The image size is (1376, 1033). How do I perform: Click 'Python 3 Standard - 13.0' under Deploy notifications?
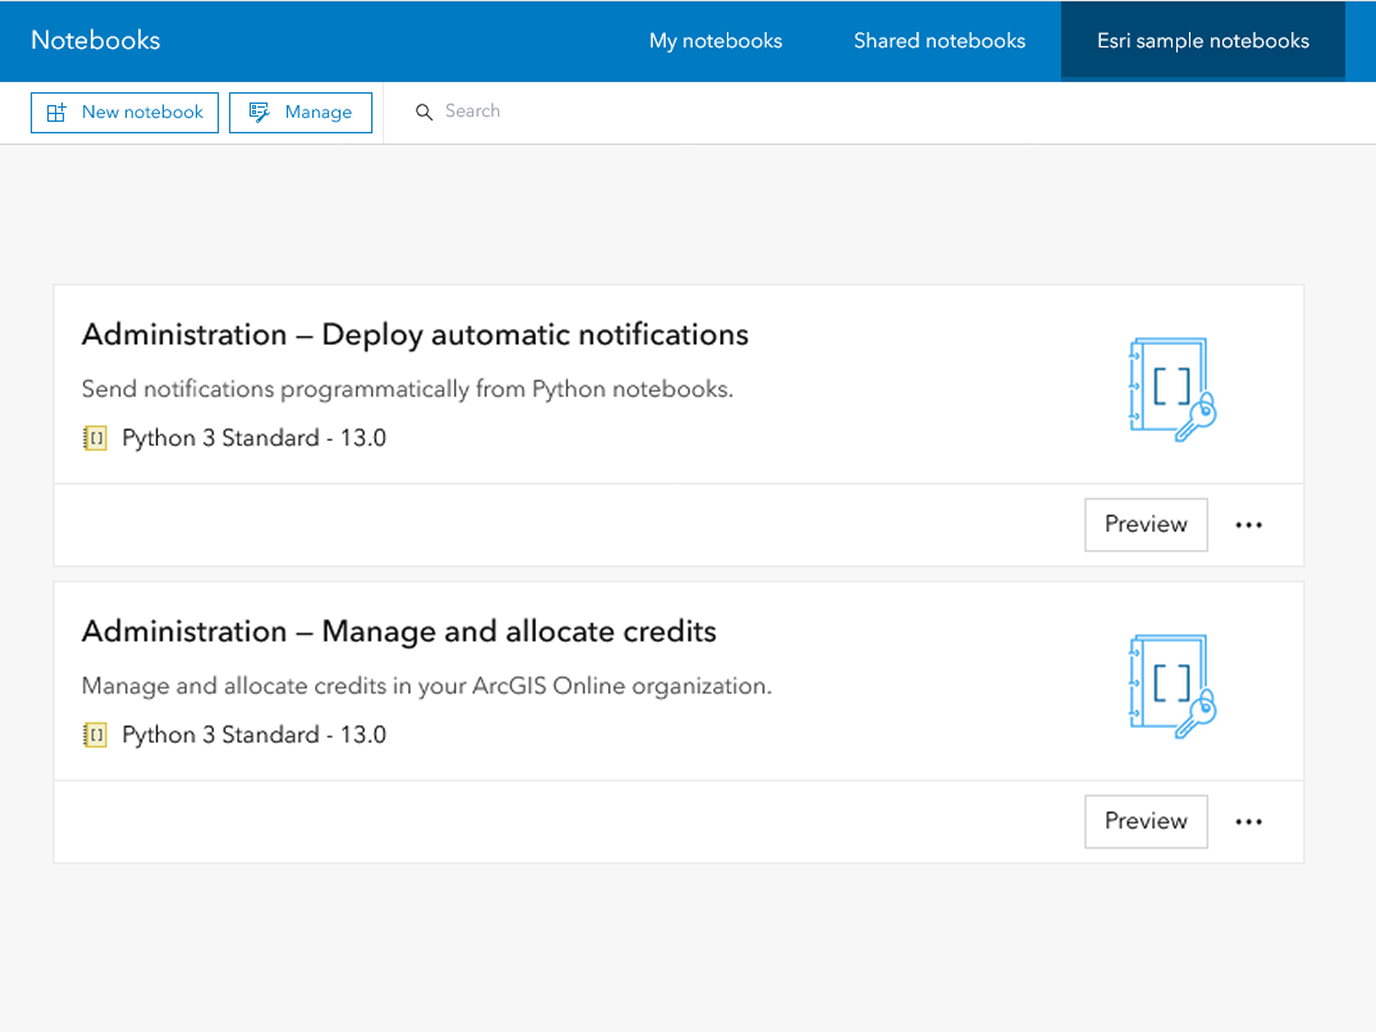click(254, 438)
